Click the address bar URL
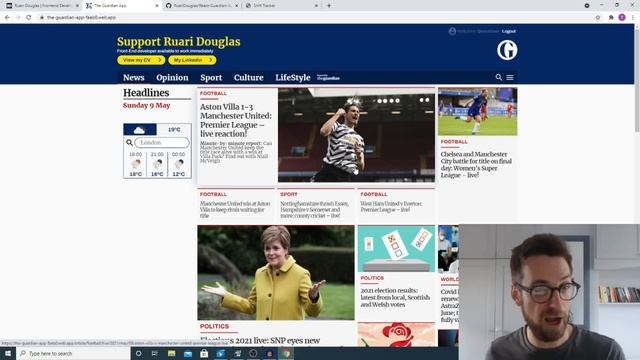640x360 pixels. point(82,18)
